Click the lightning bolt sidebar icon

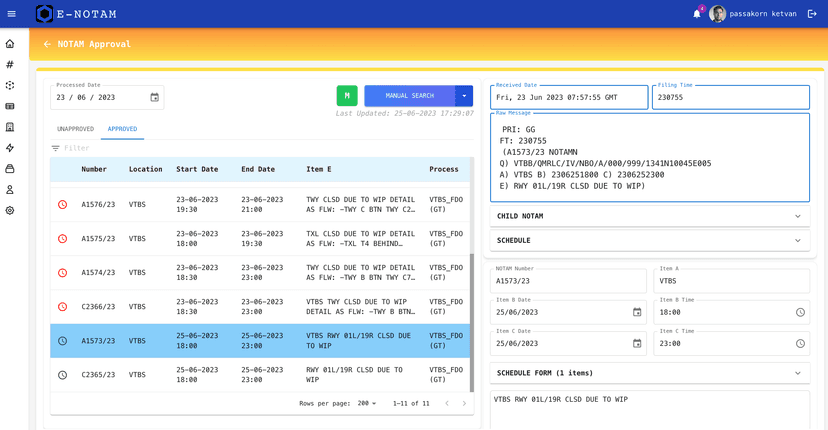pyautogui.click(x=10, y=148)
